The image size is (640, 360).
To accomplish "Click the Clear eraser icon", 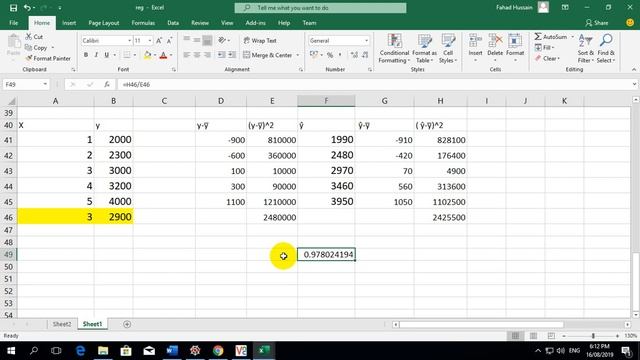I will click(538, 58).
